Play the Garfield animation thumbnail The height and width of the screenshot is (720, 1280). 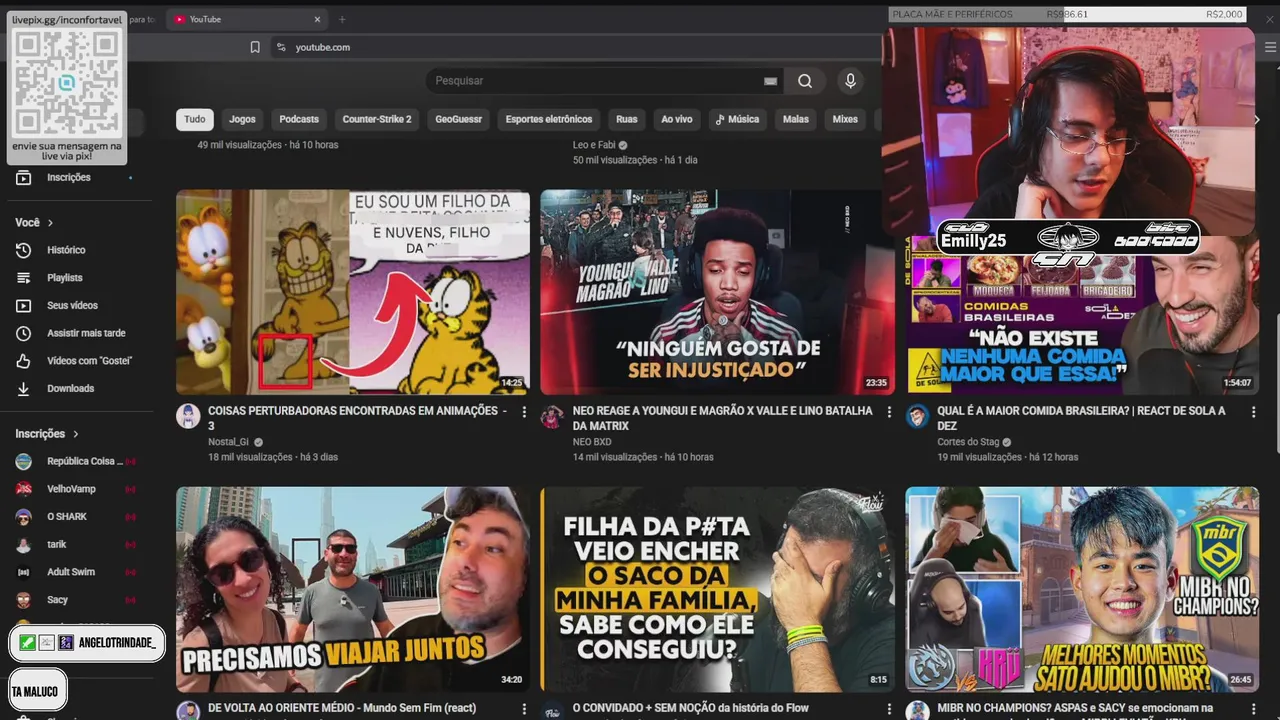tap(353, 292)
